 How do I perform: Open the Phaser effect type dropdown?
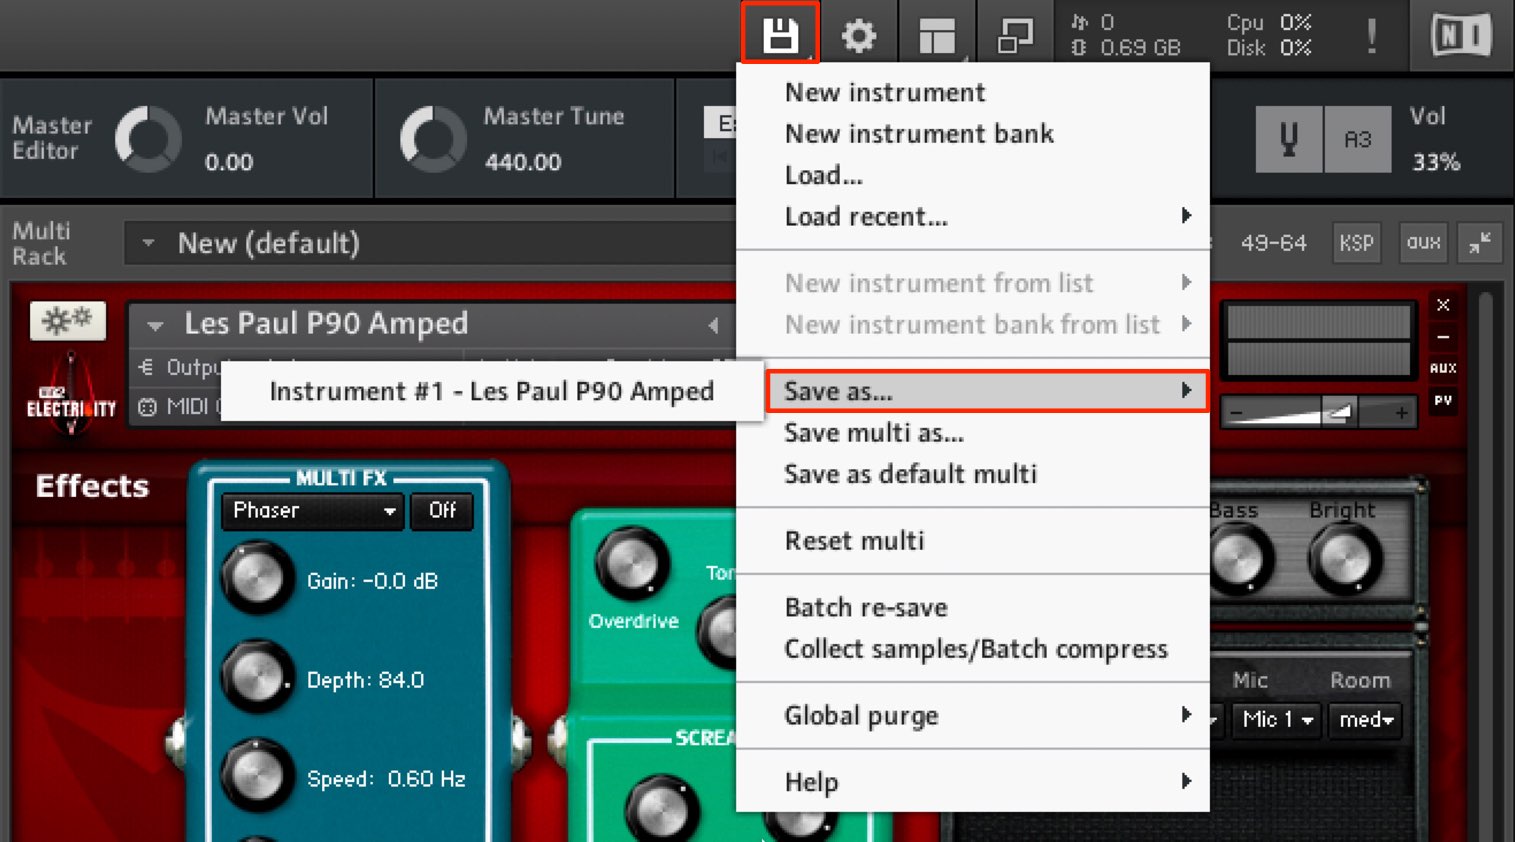tap(312, 511)
